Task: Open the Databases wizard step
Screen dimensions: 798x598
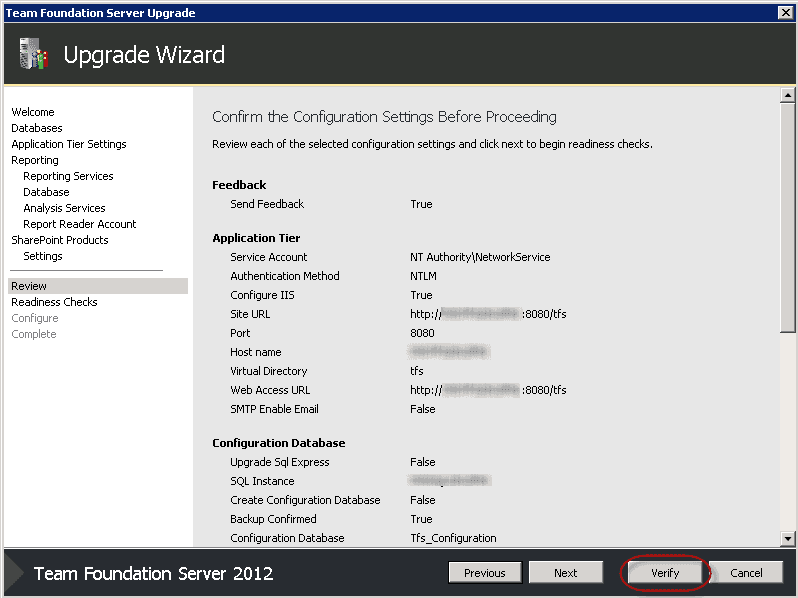Action: point(37,128)
